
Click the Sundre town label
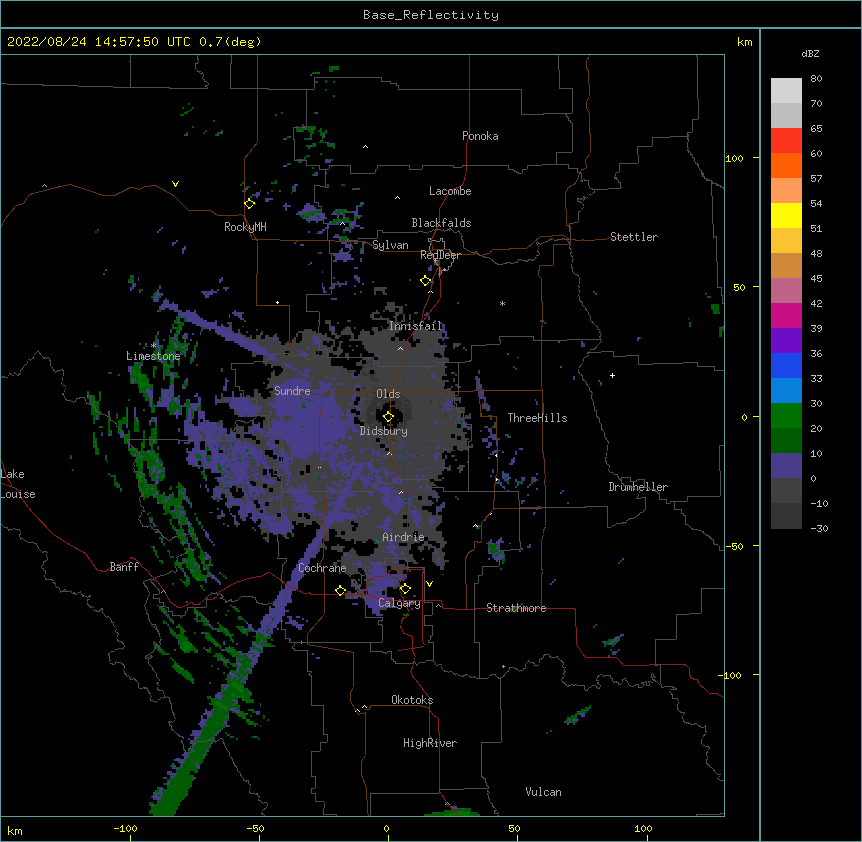click(x=292, y=391)
